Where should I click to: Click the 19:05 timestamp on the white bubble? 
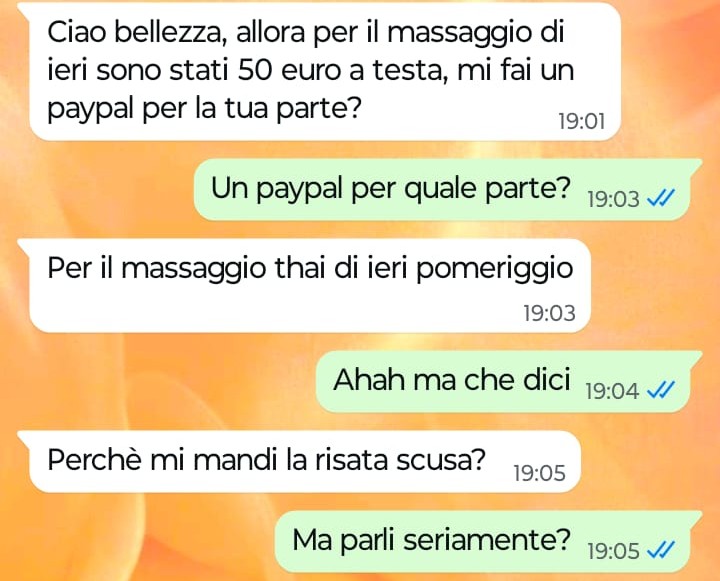coord(540,473)
